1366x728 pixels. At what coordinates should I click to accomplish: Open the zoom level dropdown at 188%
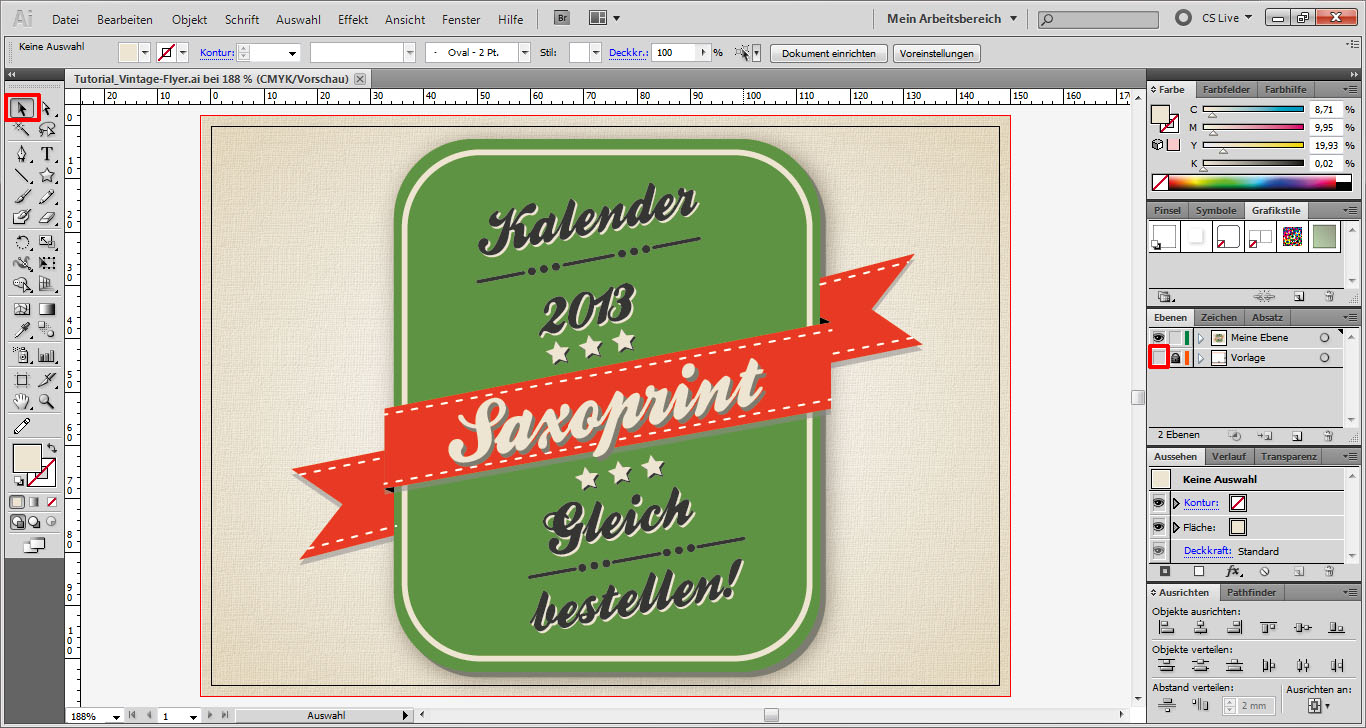pos(116,716)
